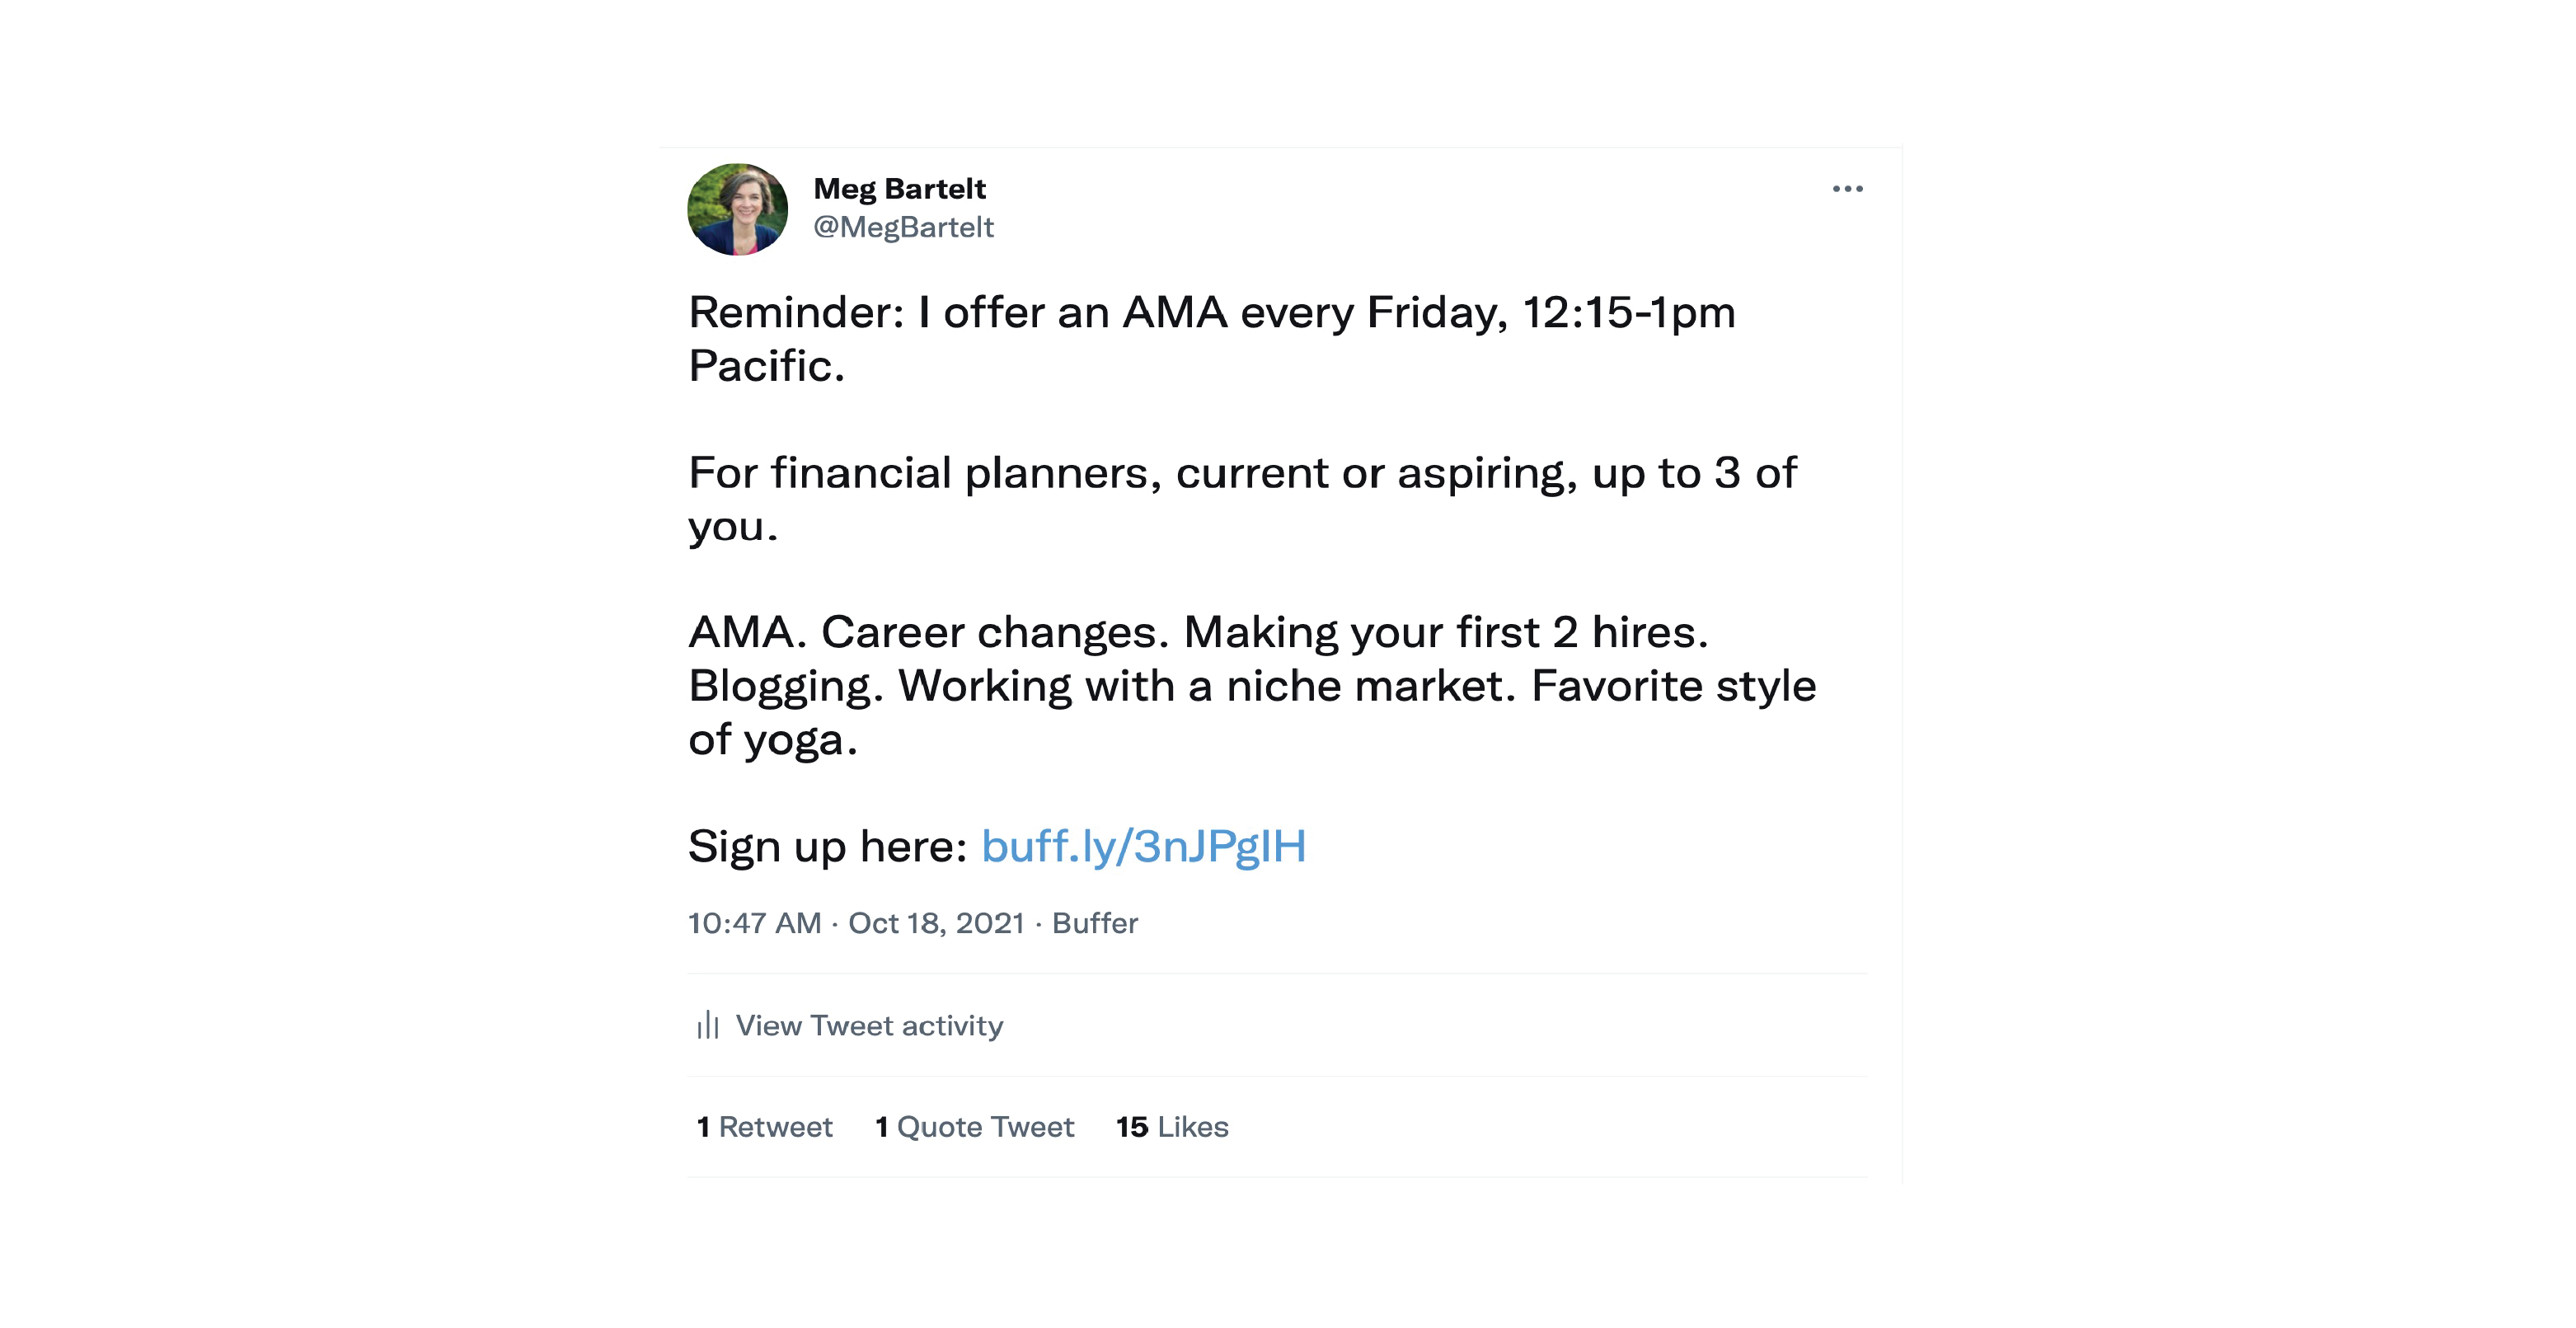Image resolution: width=2576 pixels, height=1328 pixels.
Task: Click the Career changes paragraph
Action: coord(1252,686)
